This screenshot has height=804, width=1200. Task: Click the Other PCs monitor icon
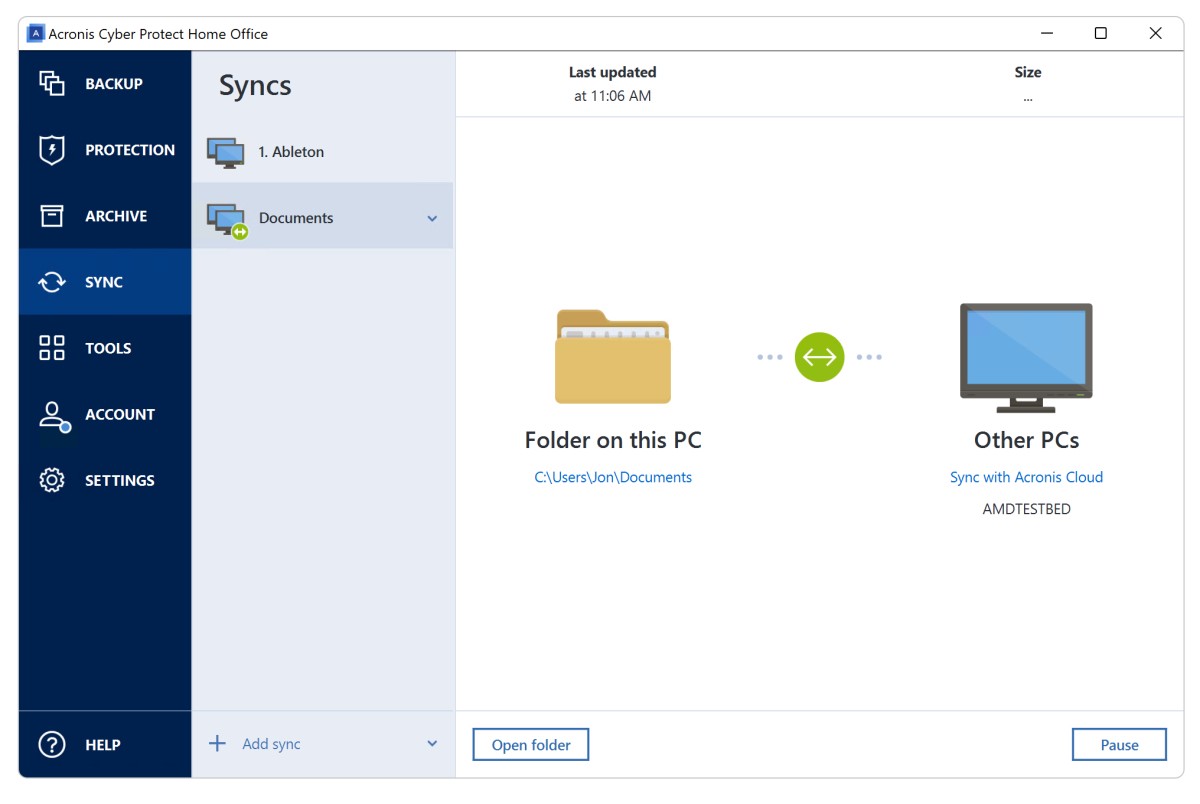click(1026, 357)
